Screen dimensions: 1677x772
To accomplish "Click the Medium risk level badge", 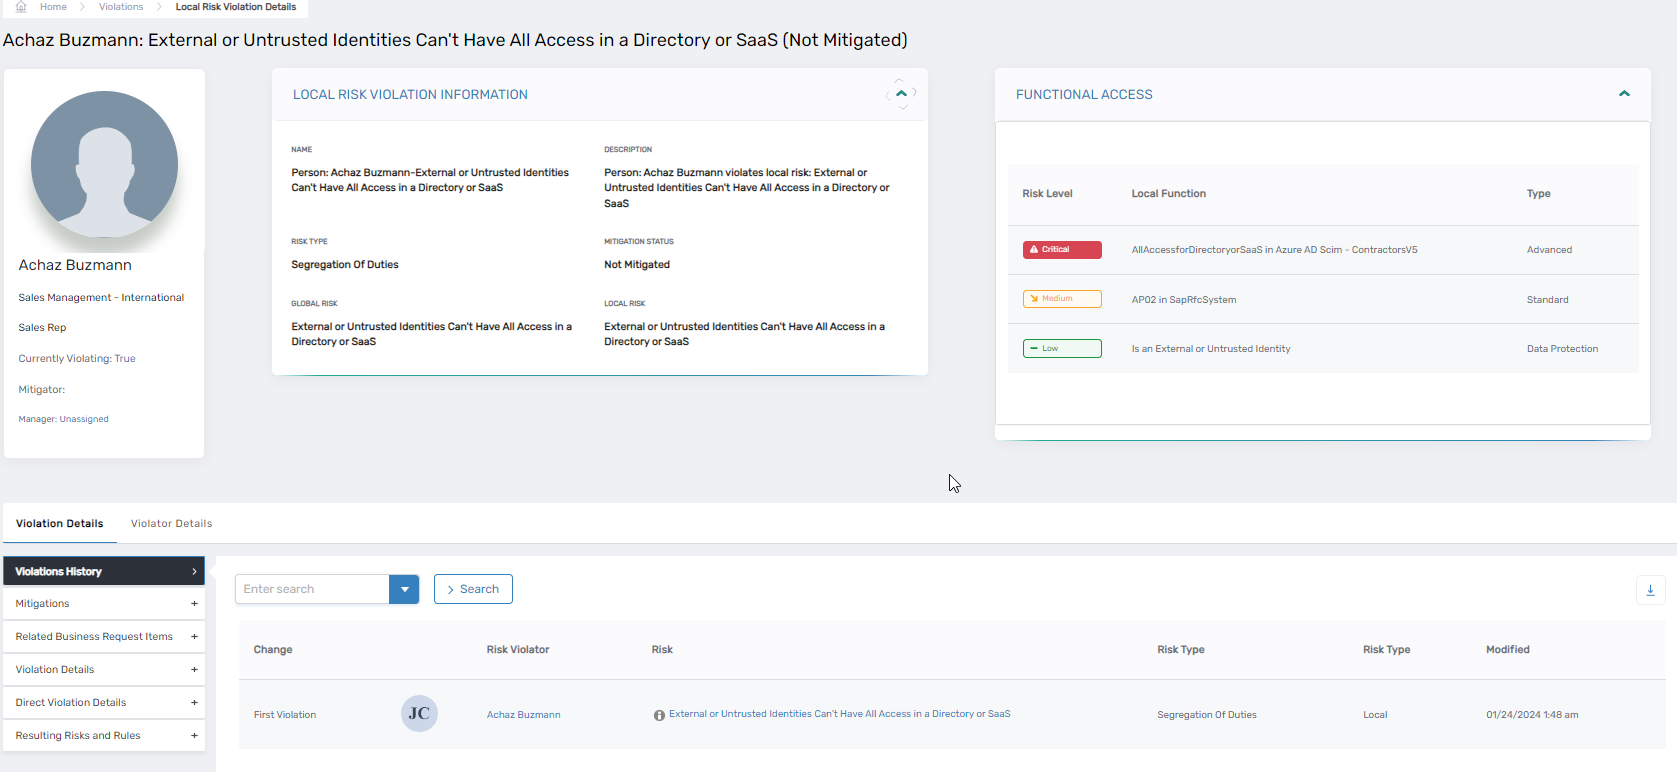I will point(1061,299).
